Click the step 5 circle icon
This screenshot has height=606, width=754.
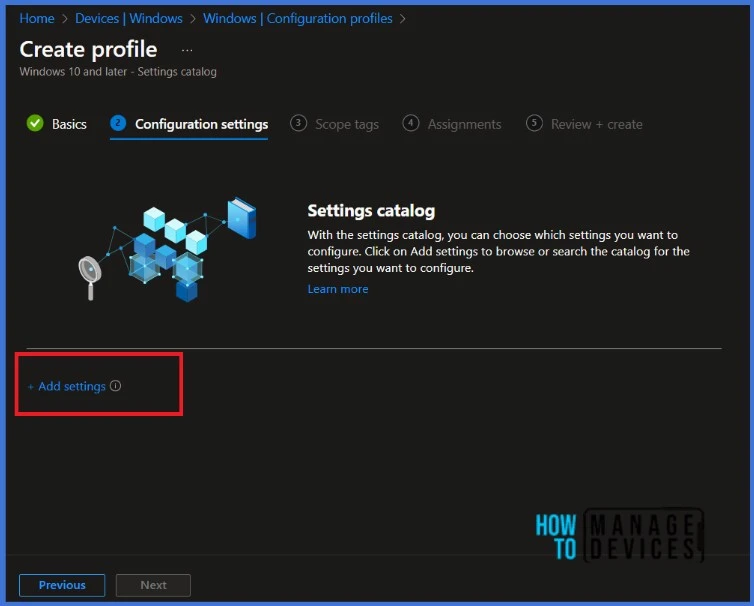[534, 124]
